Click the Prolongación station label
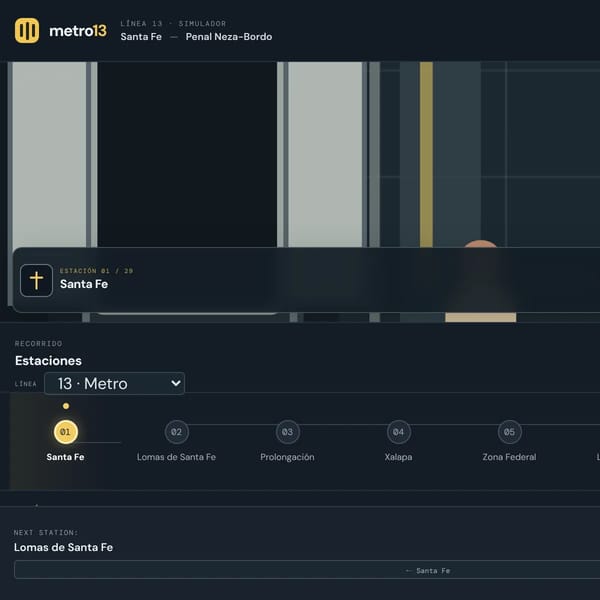 [x=287, y=457]
